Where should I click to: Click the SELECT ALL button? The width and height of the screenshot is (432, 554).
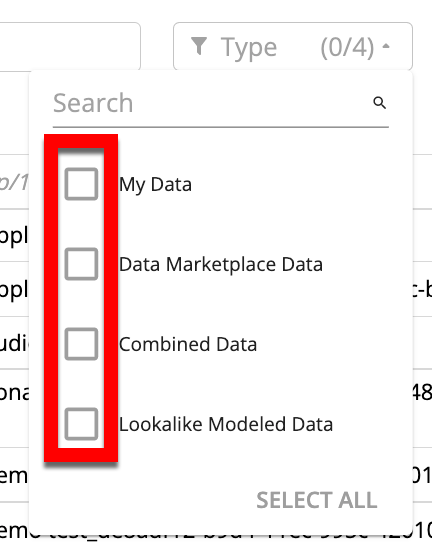pos(317,500)
